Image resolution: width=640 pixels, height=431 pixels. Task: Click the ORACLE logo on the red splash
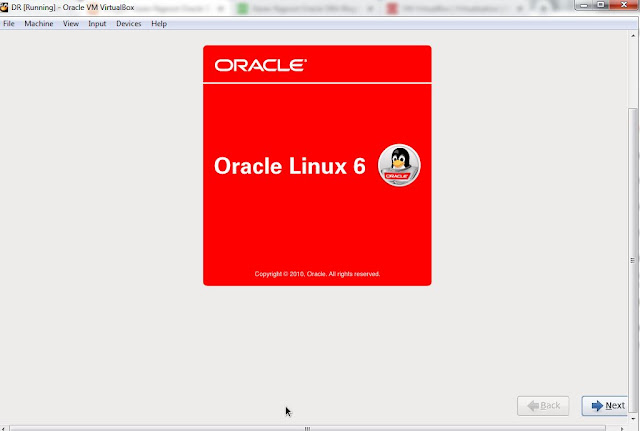pyautogui.click(x=260, y=65)
